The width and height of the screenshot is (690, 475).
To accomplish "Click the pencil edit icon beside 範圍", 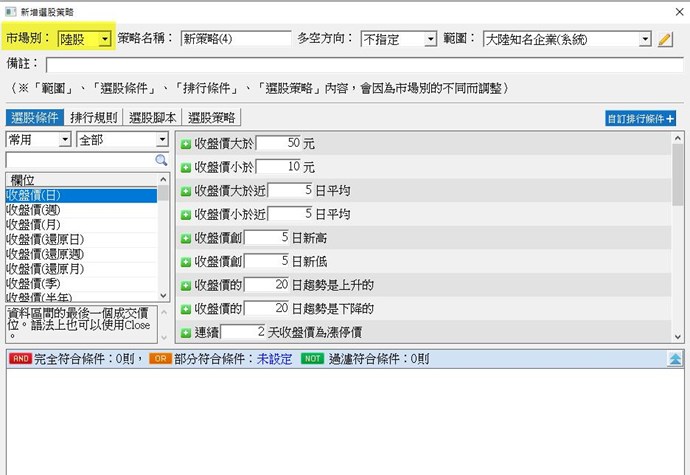I will tap(666, 40).
